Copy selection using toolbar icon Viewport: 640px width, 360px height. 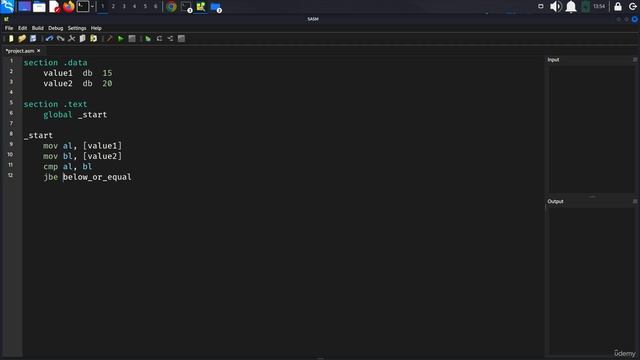tap(82, 38)
